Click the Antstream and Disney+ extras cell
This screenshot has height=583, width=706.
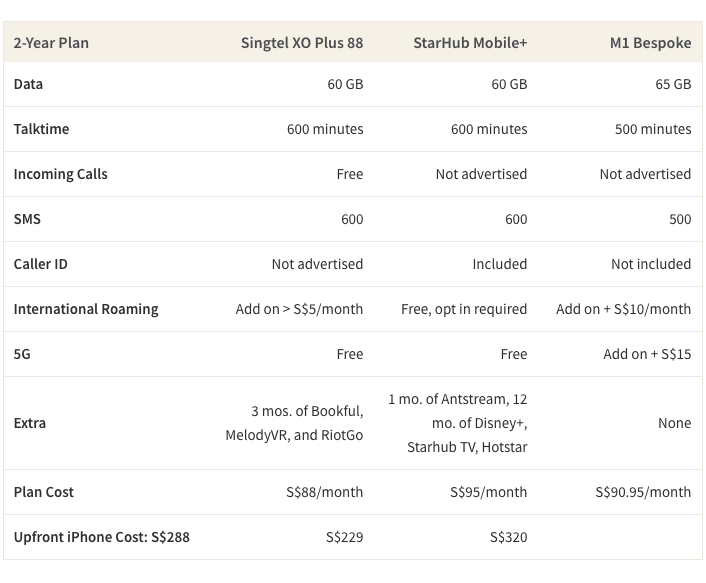click(458, 423)
